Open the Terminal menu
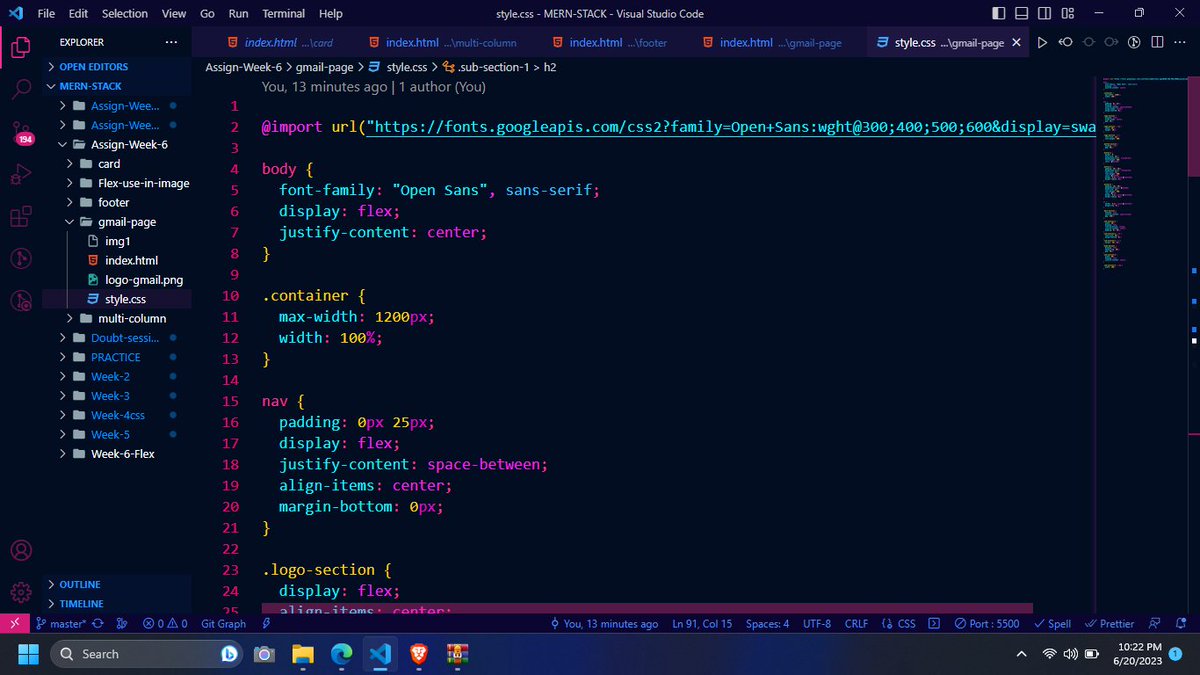The height and width of the screenshot is (675, 1200). tap(284, 14)
